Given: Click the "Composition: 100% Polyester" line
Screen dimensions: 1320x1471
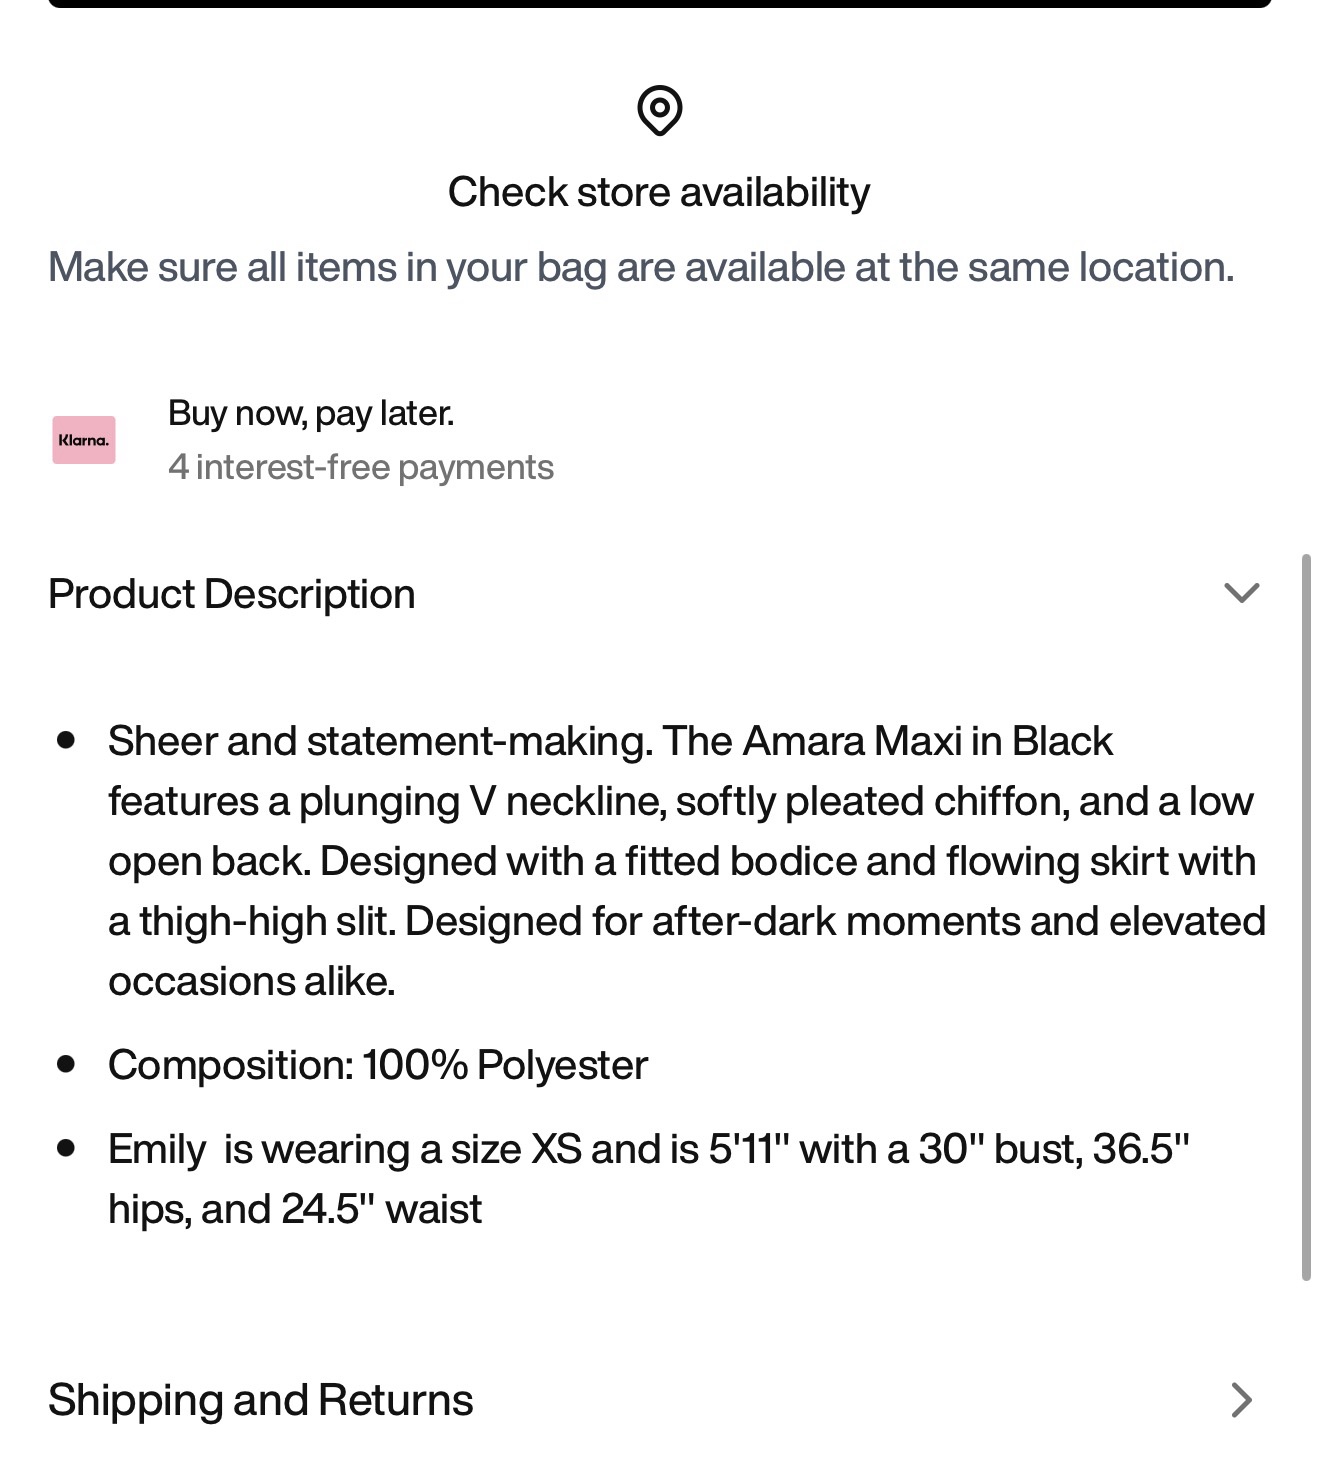Looking at the screenshot, I should pos(378,1065).
